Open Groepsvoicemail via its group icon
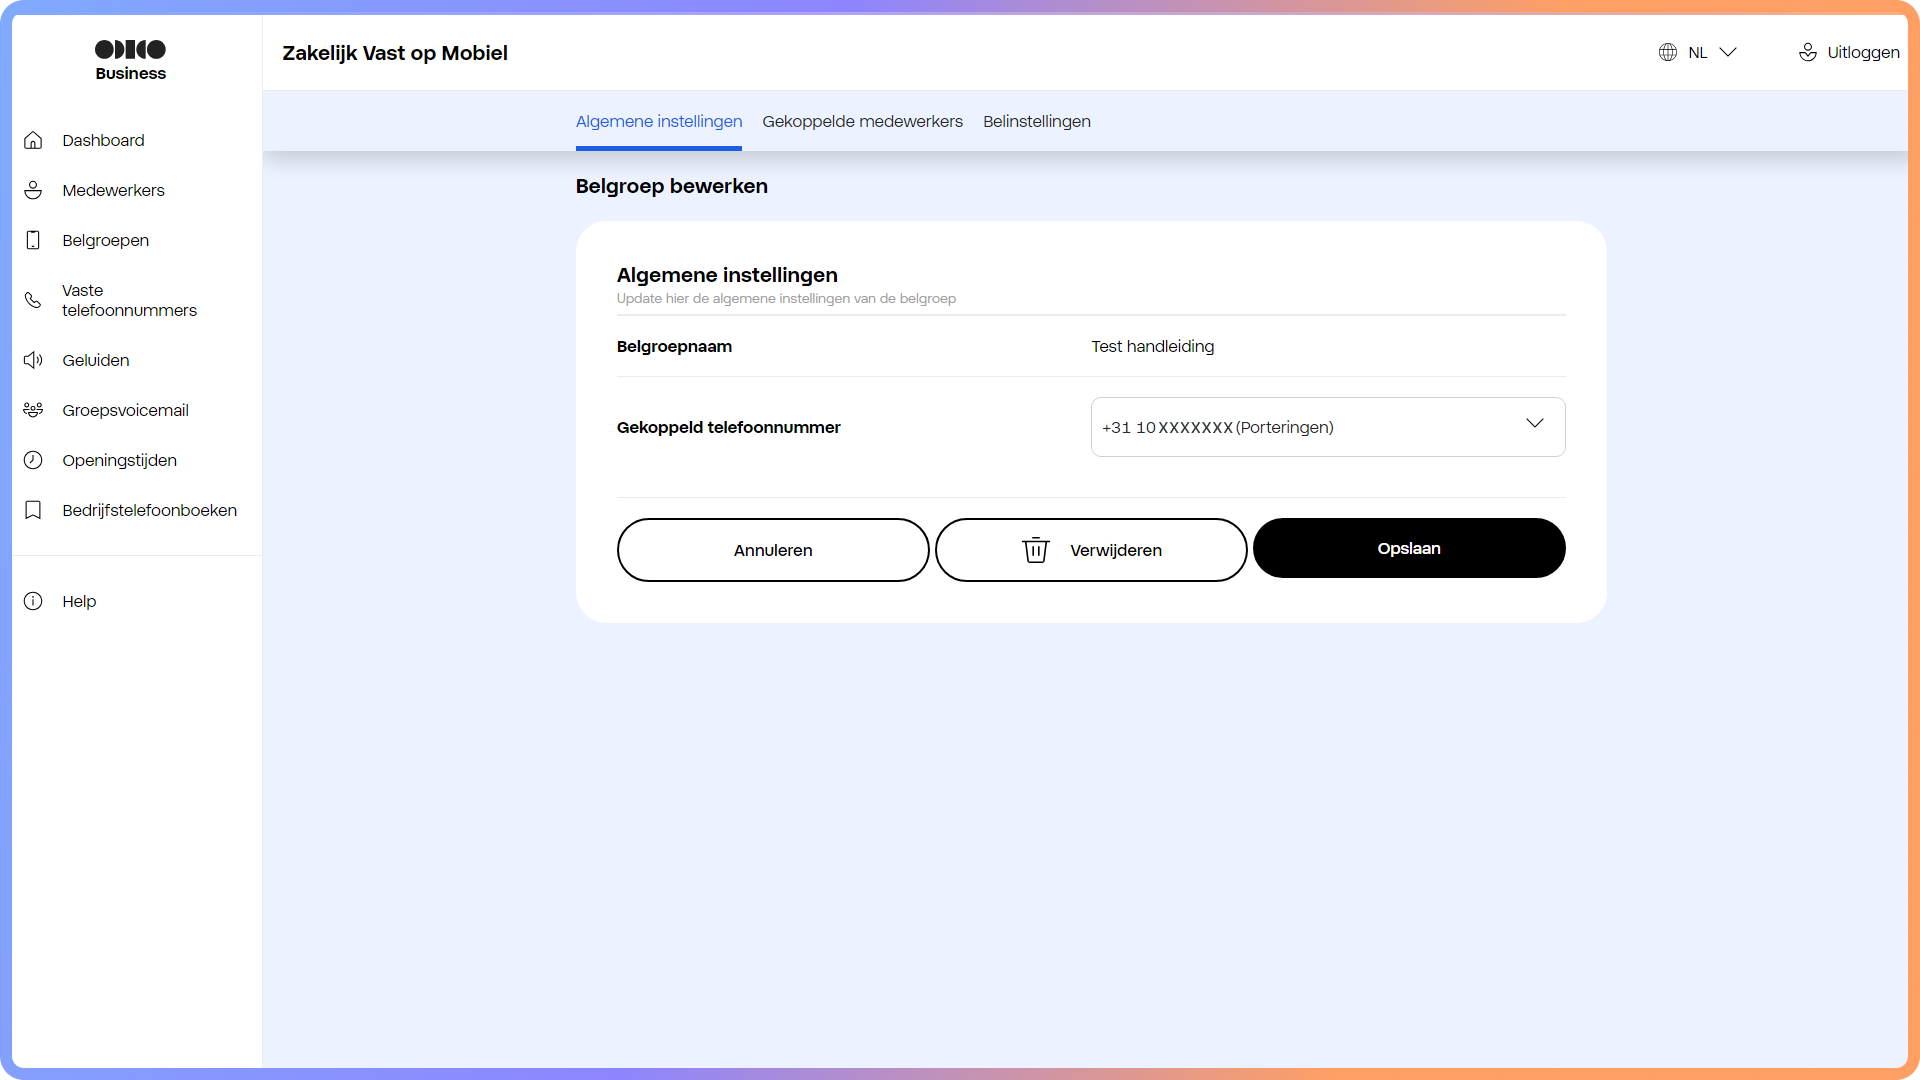 [x=33, y=410]
